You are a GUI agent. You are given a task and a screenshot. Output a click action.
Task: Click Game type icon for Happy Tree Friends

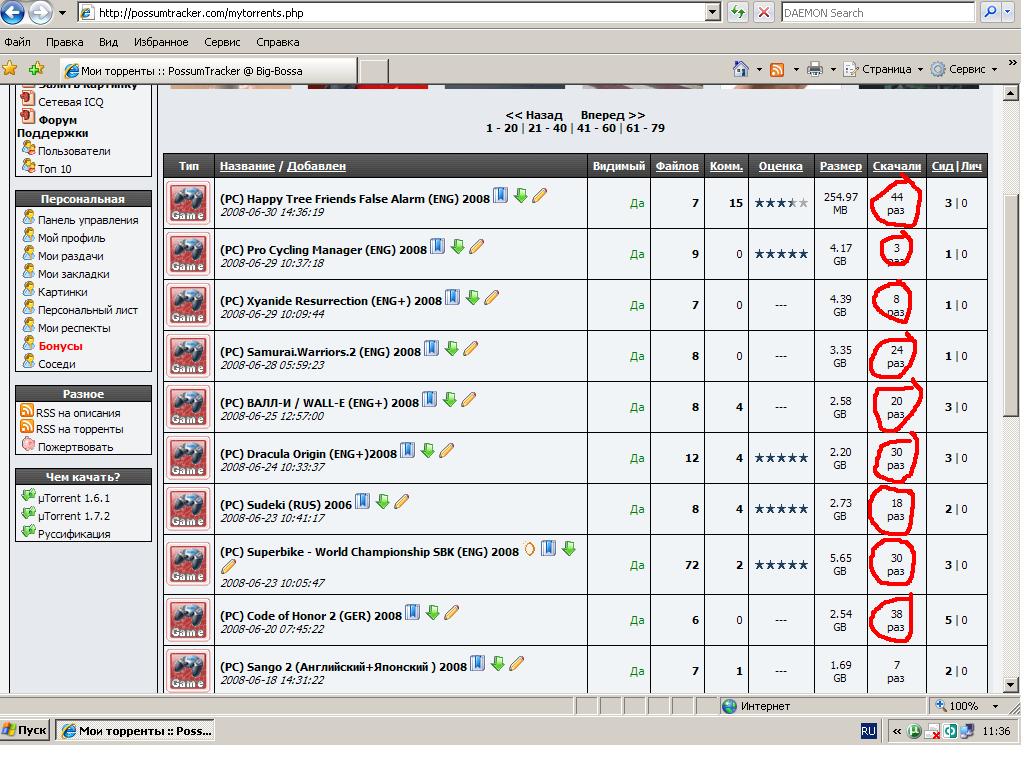[x=188, y=202]
